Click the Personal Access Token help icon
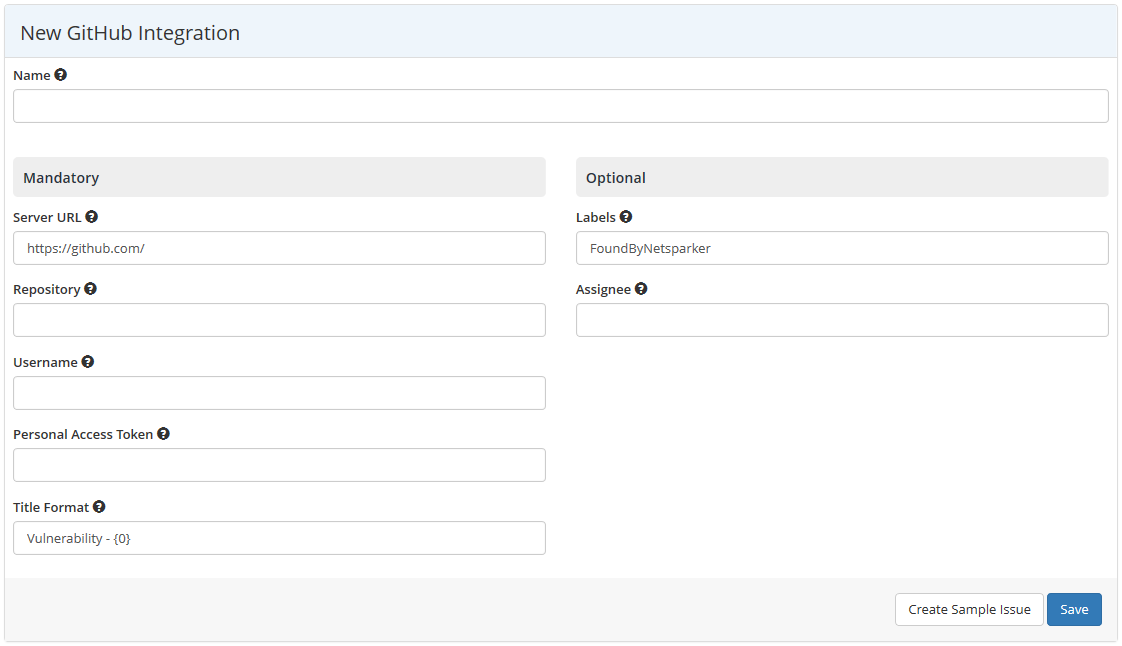This screenshot has width=1122, height=646. click(163, 433)
